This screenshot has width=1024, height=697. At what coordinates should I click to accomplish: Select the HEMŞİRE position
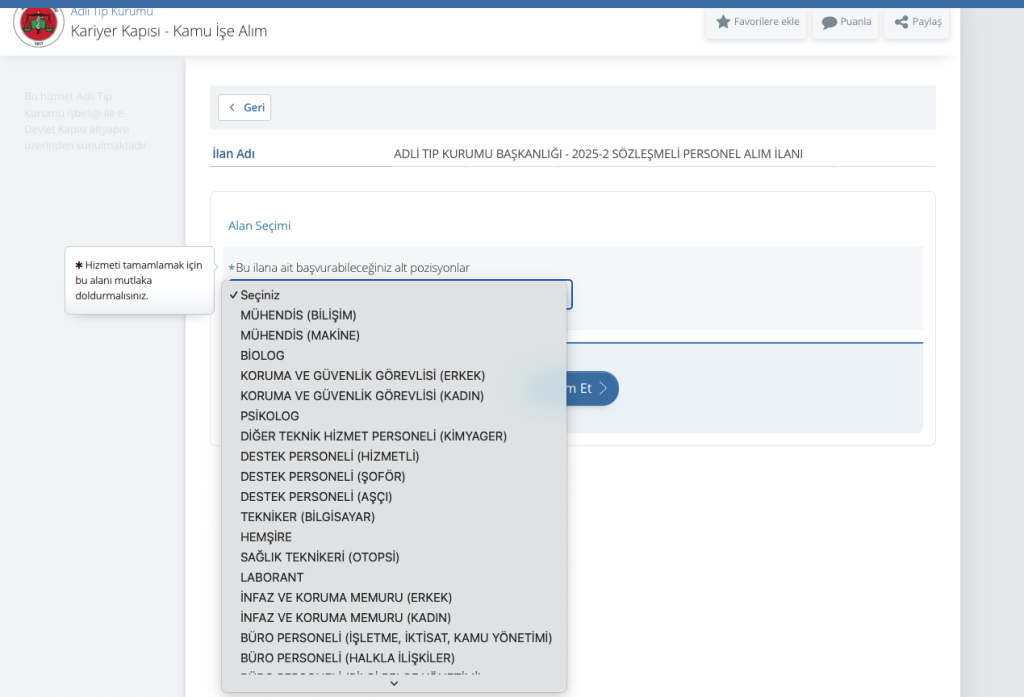pyautogui.click(x=266, y=537)
